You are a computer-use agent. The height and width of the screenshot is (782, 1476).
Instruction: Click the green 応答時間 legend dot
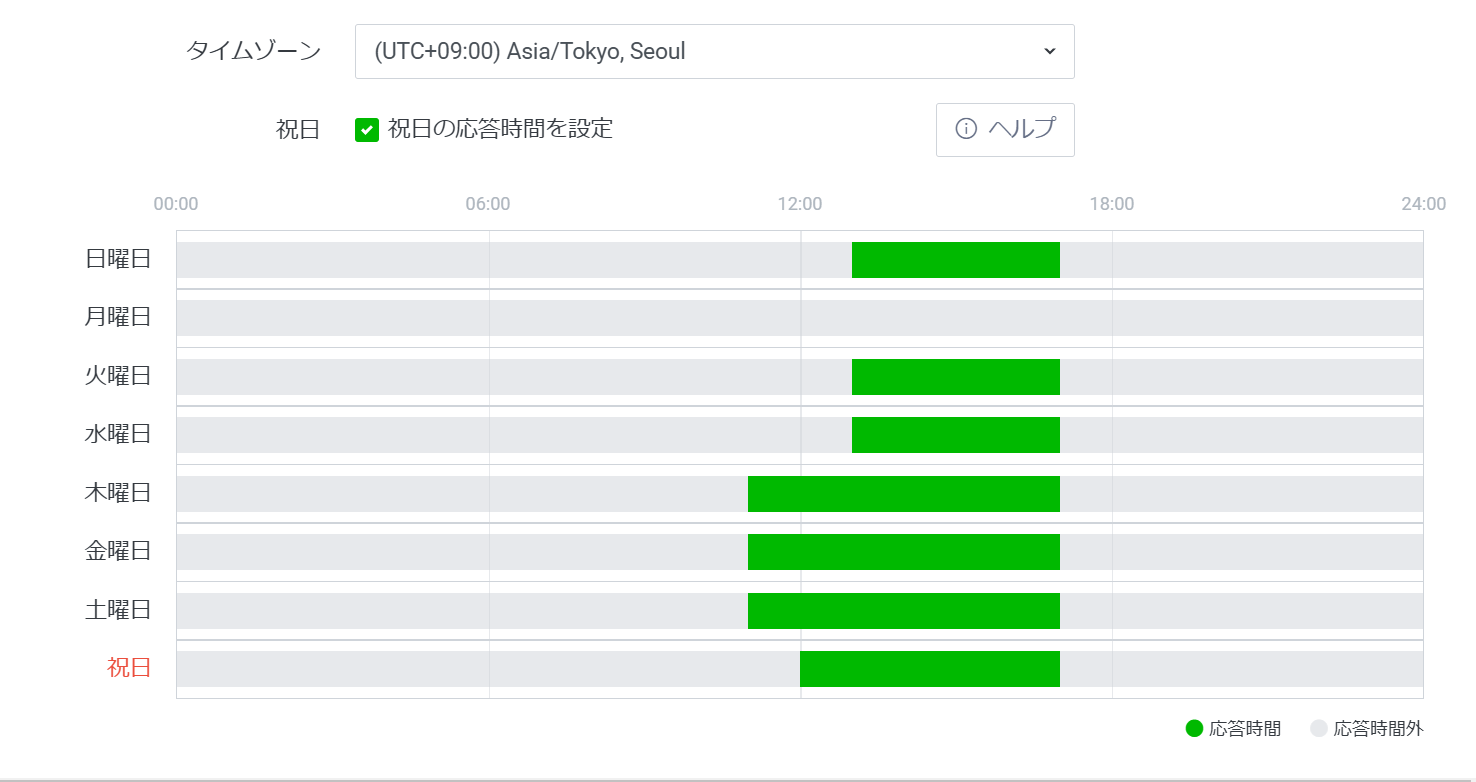click(x=1192, y=729)
